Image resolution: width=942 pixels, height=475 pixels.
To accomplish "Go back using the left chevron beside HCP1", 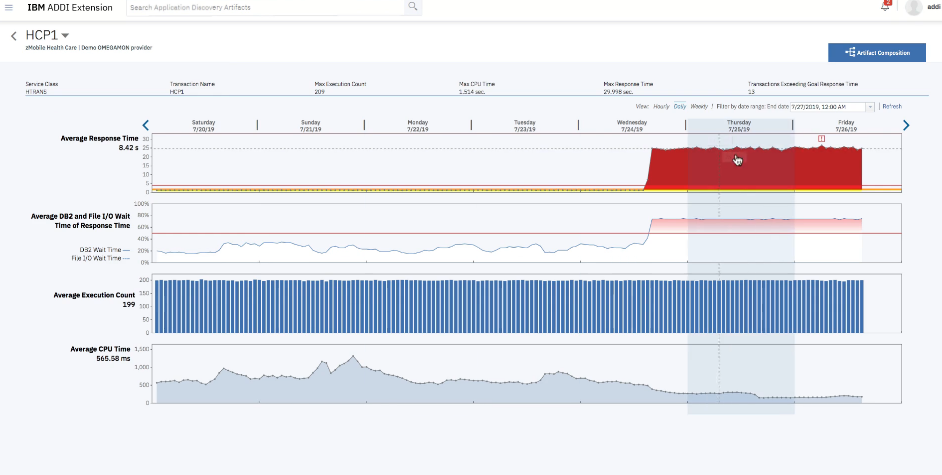I will [x=14, y=36].
